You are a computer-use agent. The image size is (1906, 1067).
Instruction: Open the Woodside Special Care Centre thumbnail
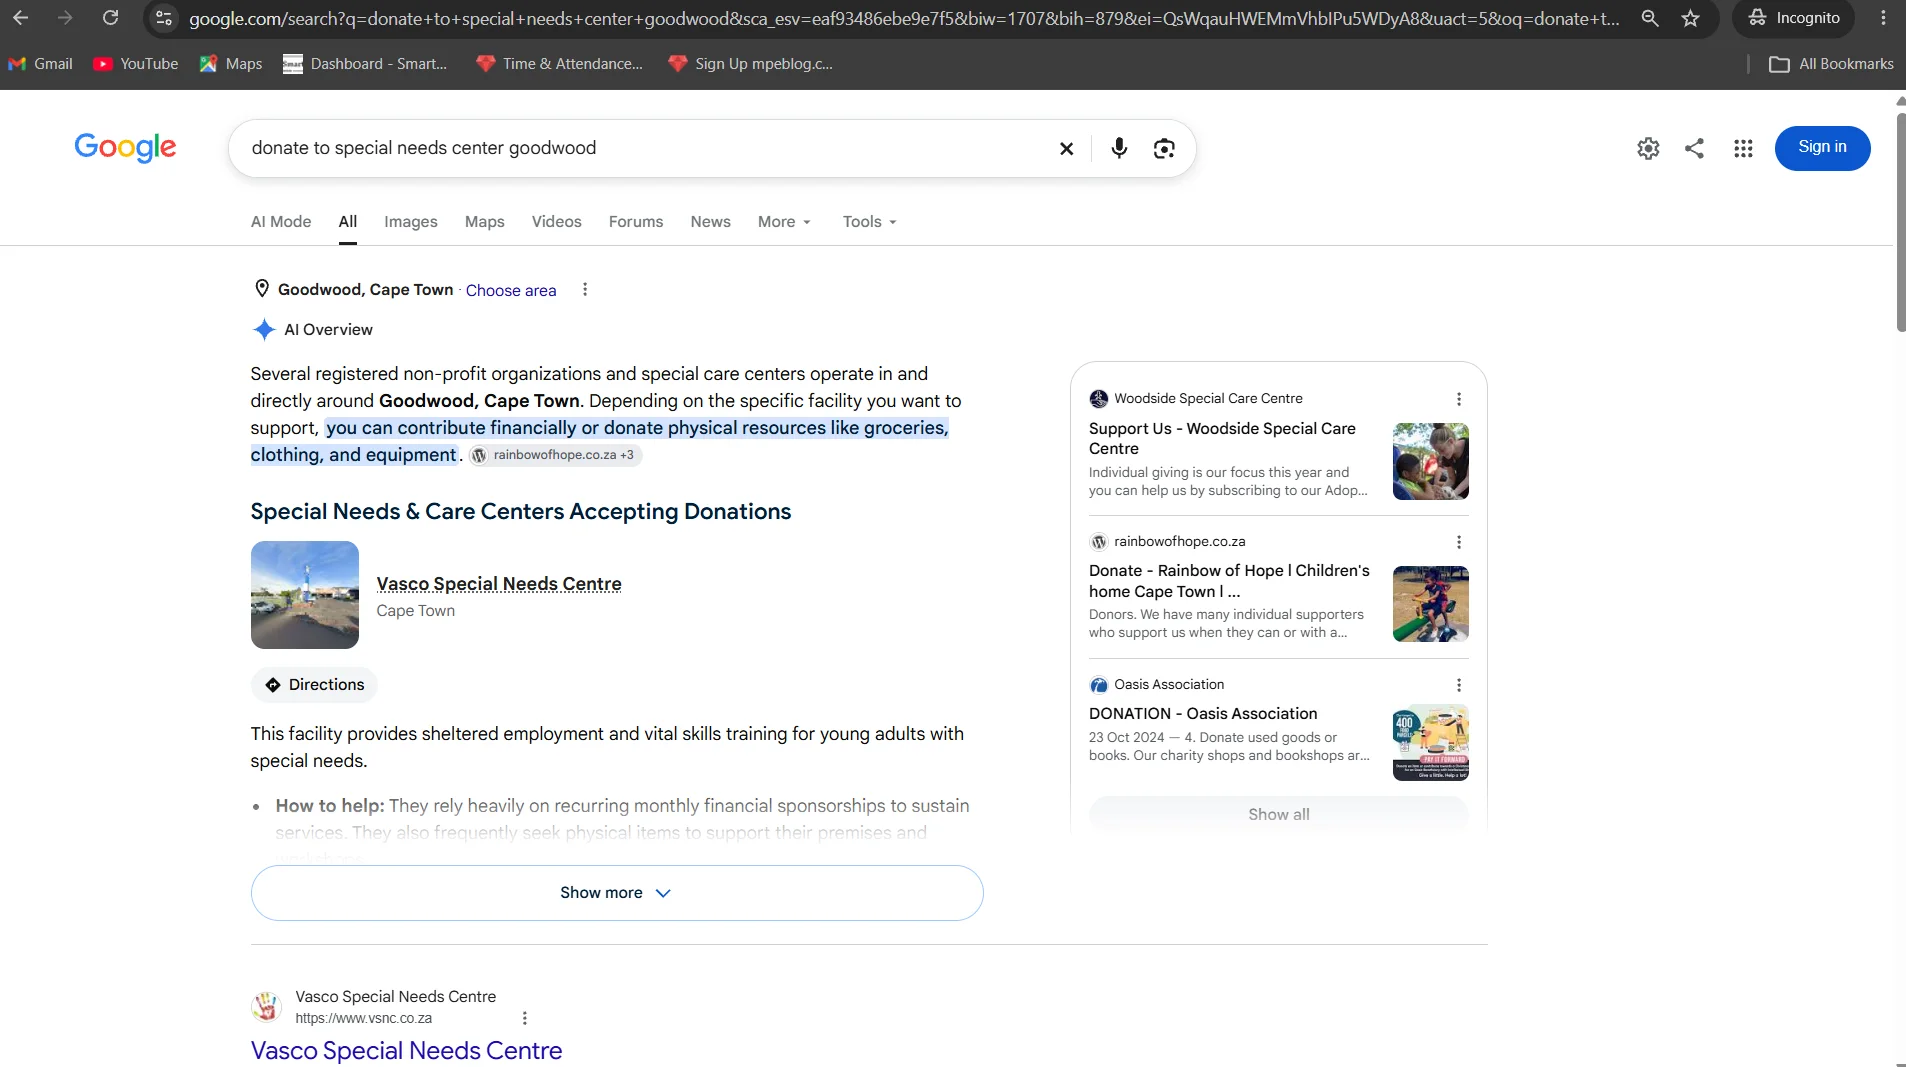tap(1431, 461)
